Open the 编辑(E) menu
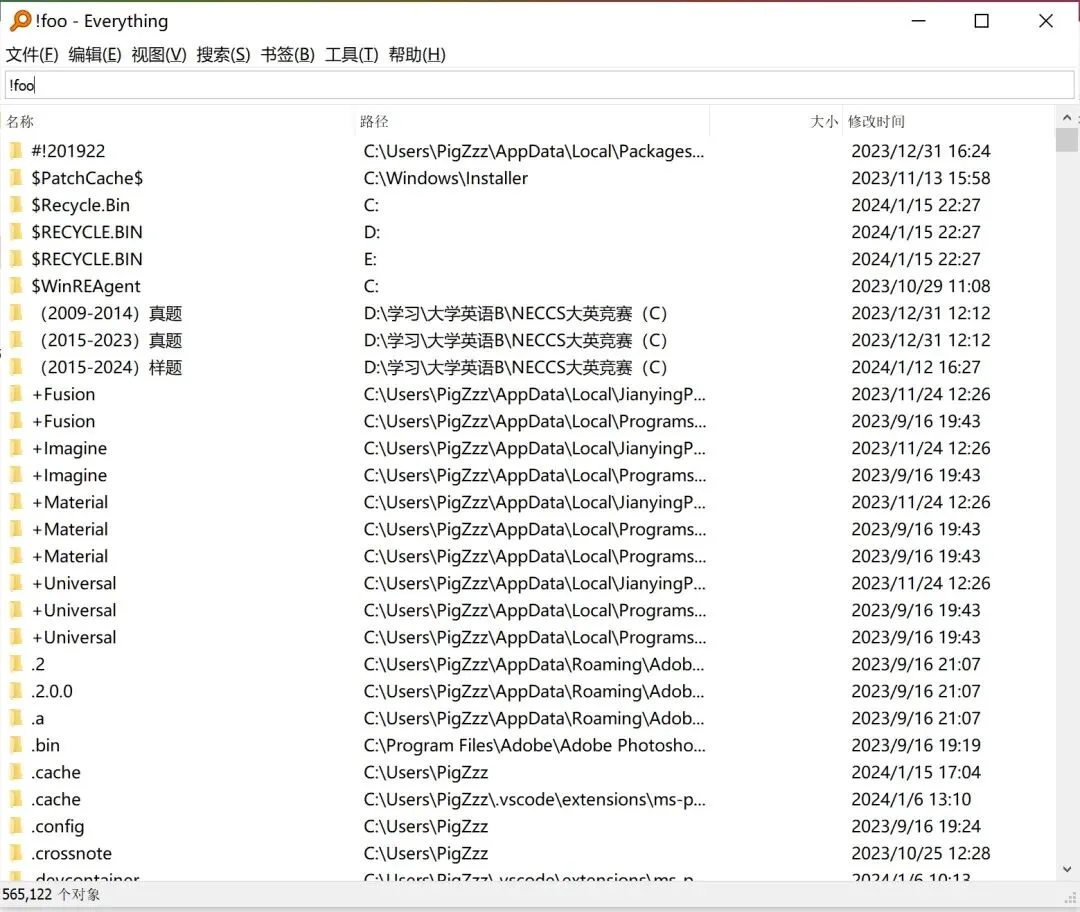 pyautogui.click(x=95, y=54)
